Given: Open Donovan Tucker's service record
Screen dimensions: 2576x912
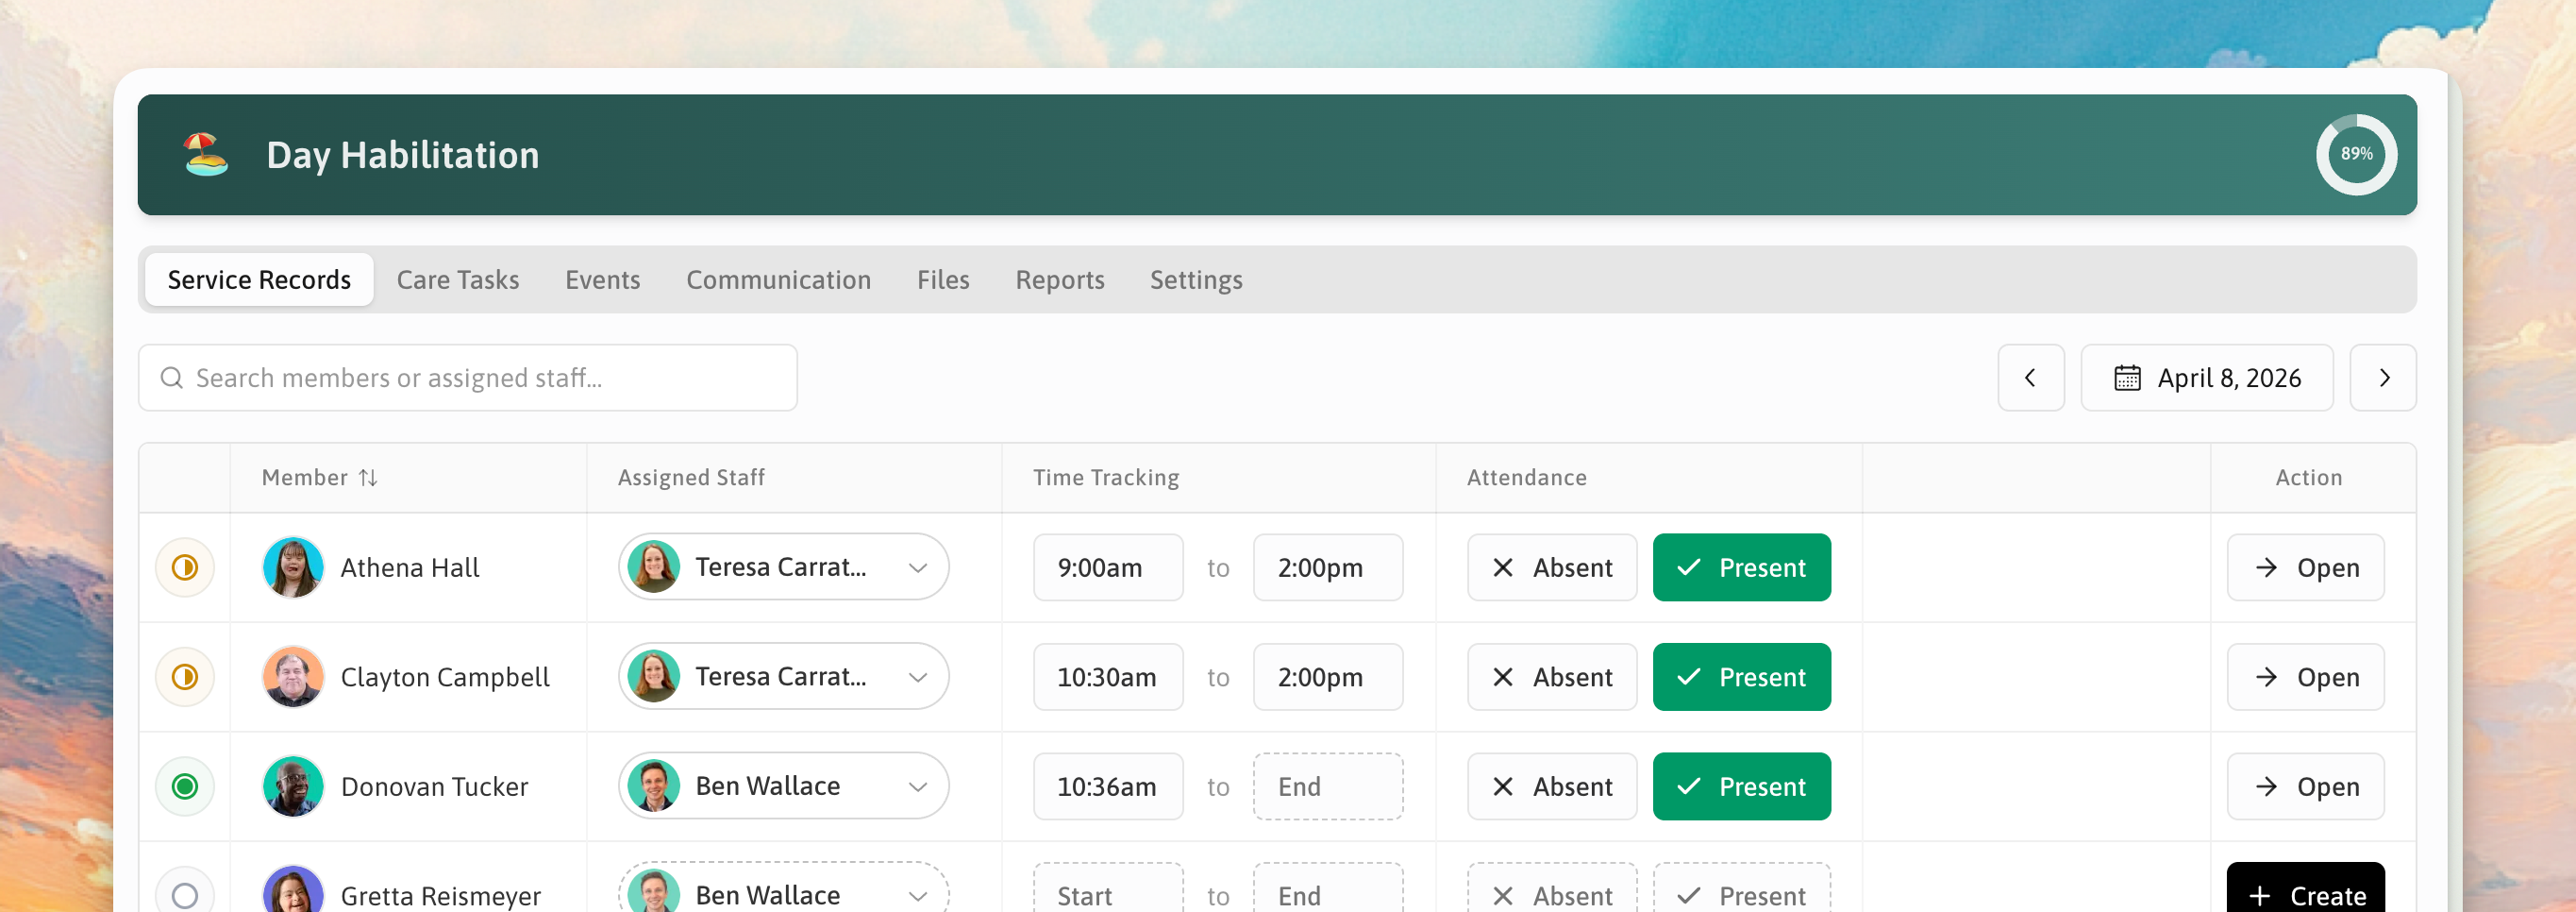Looking at the screenshot, I should [x=2306, y=787].
